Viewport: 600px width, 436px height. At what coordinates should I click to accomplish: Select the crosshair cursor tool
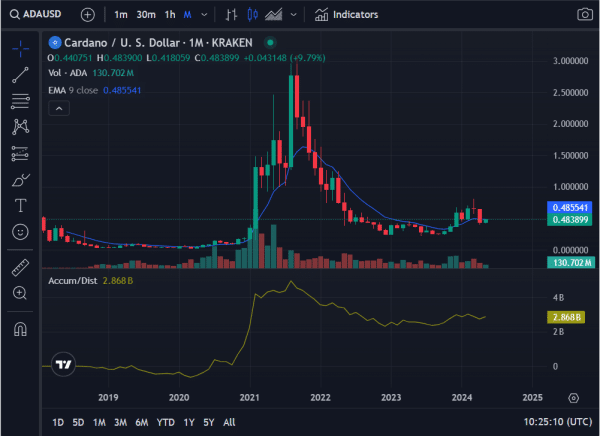point(20,49)
